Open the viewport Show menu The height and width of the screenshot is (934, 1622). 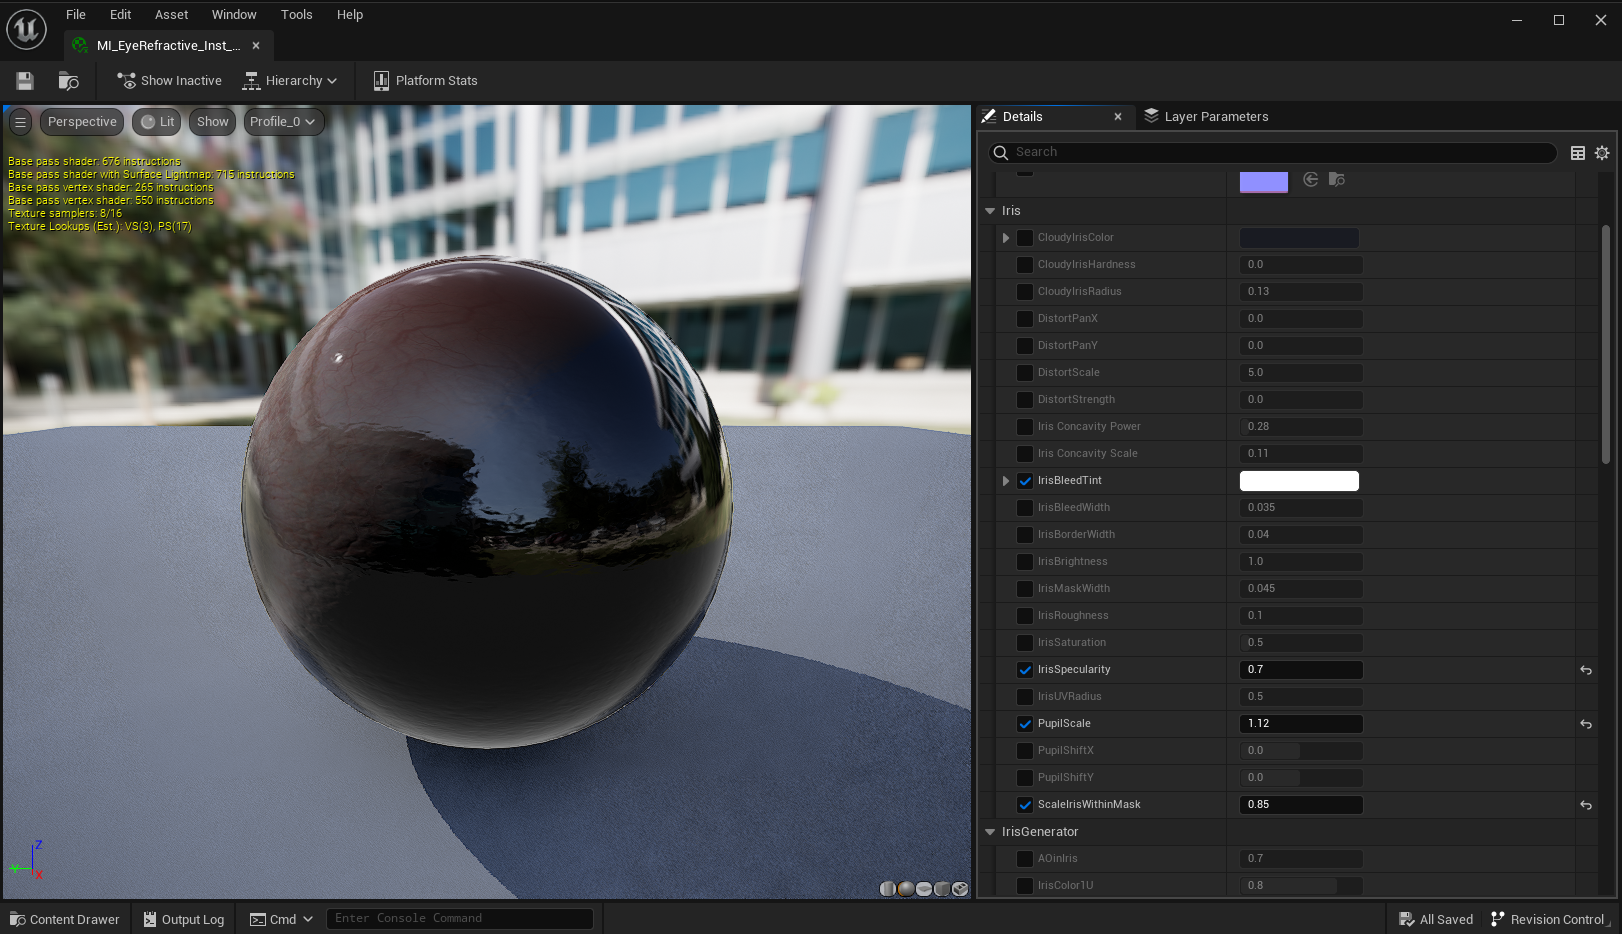[x=212, y=122]
